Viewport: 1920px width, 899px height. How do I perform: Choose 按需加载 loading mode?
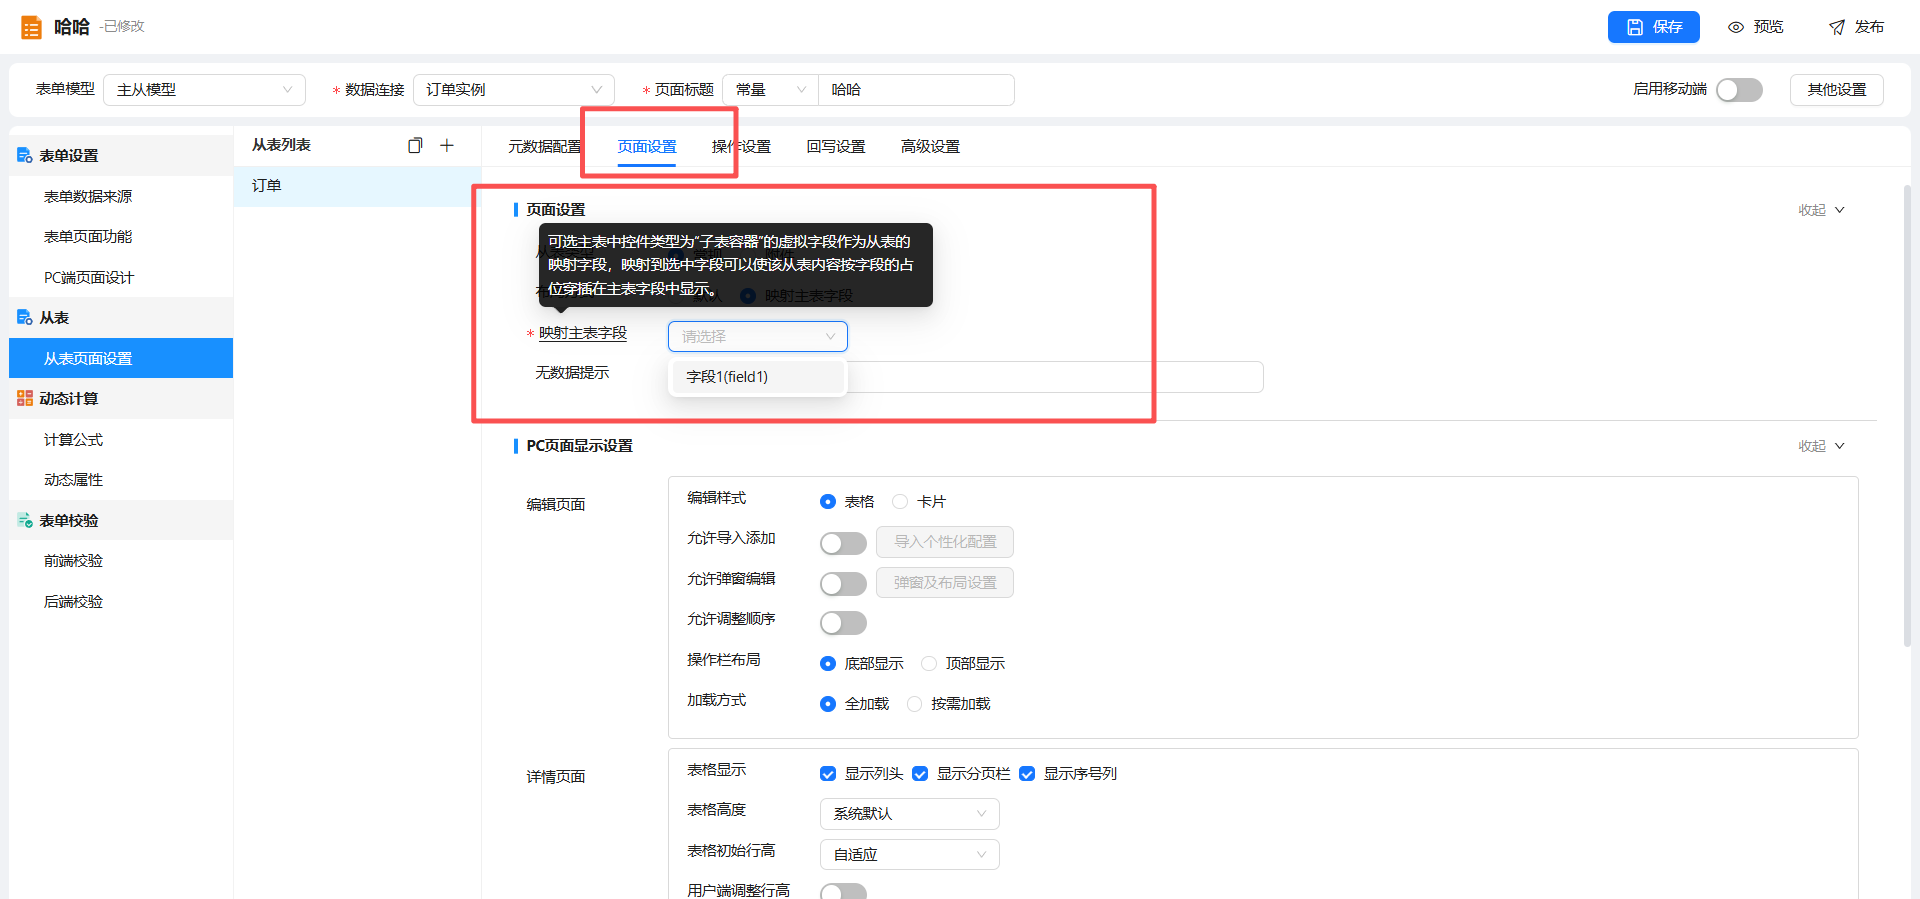(914, 704)
